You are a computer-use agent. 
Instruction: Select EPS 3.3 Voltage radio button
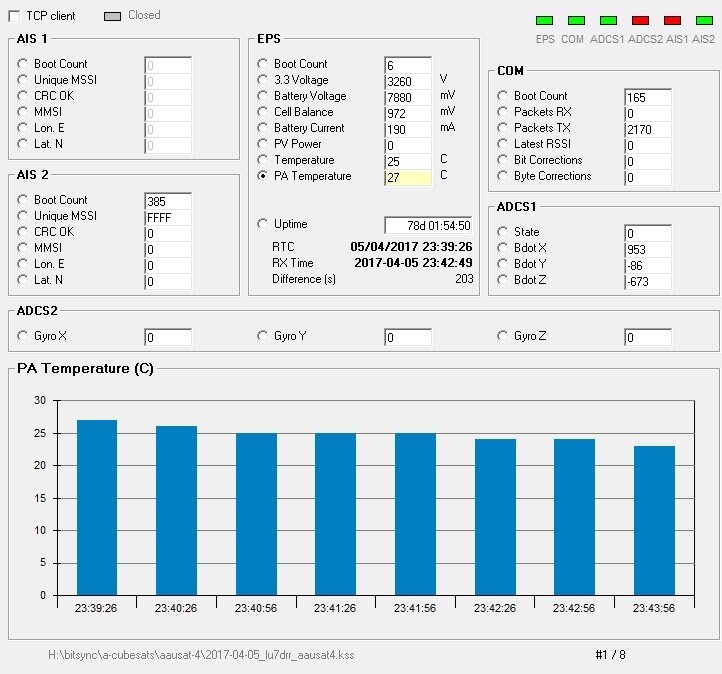262,80
